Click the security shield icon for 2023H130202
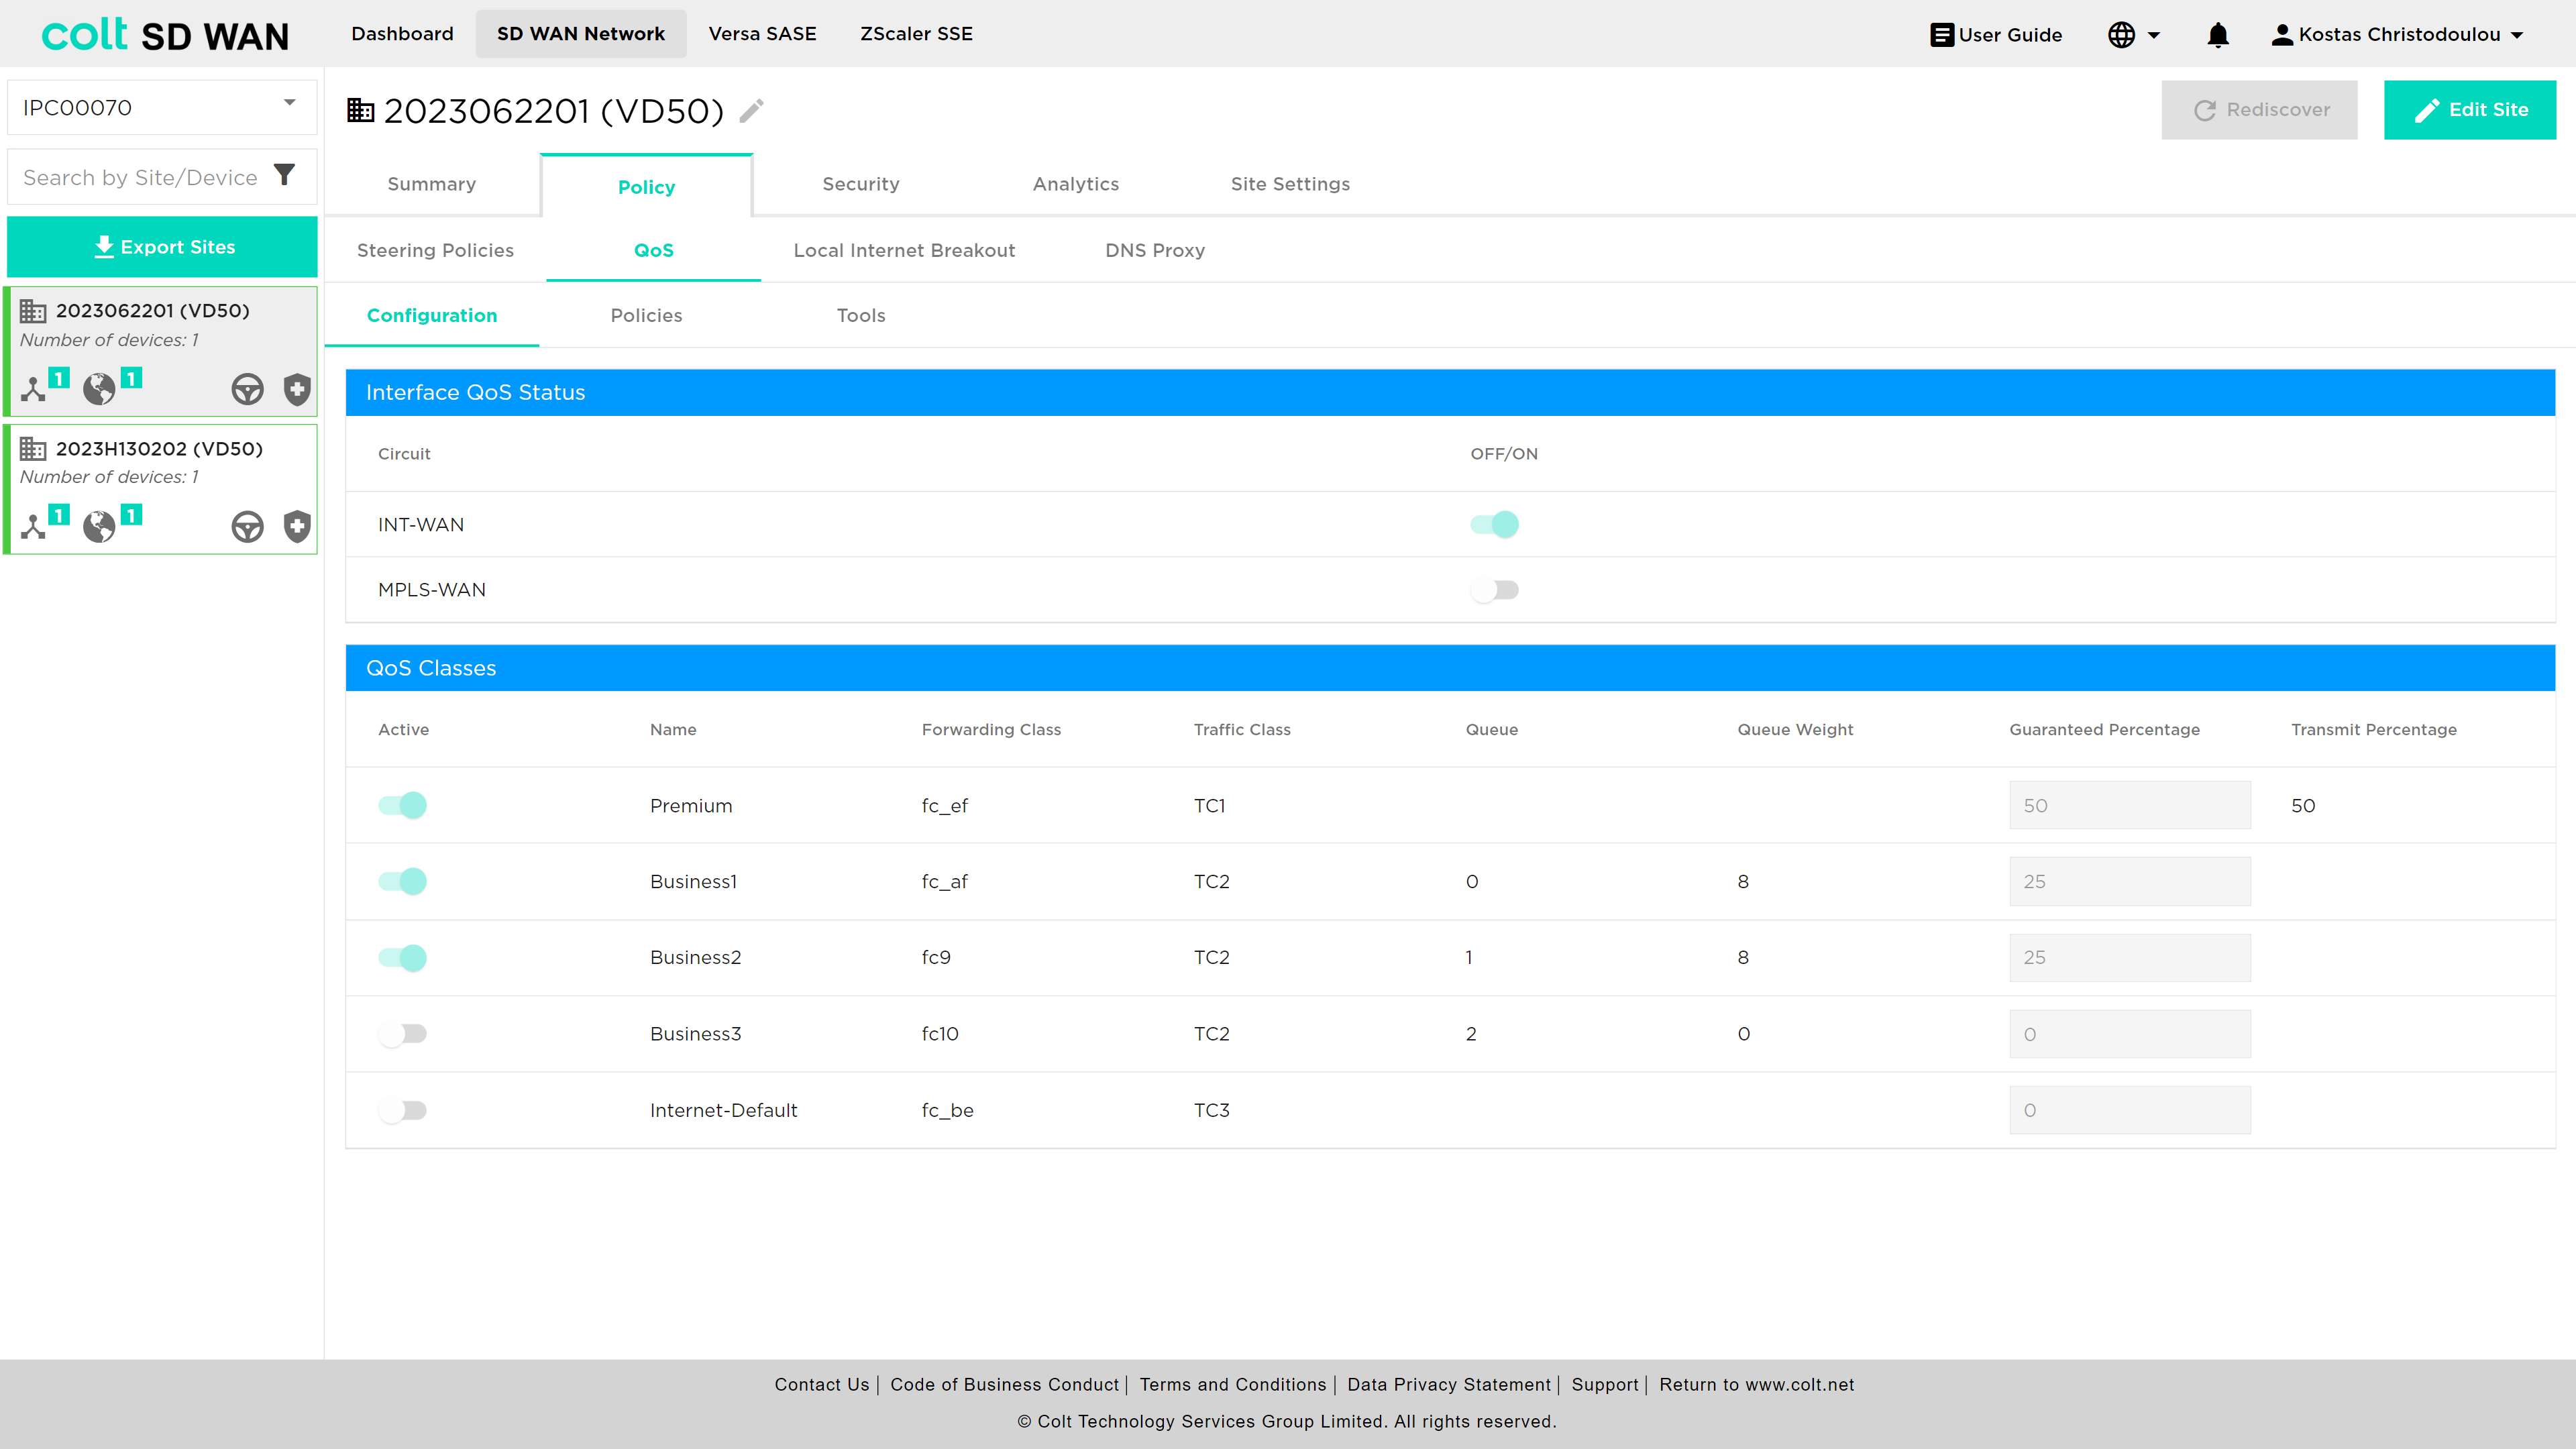The image size is (2576, 1449). point(297,526)
